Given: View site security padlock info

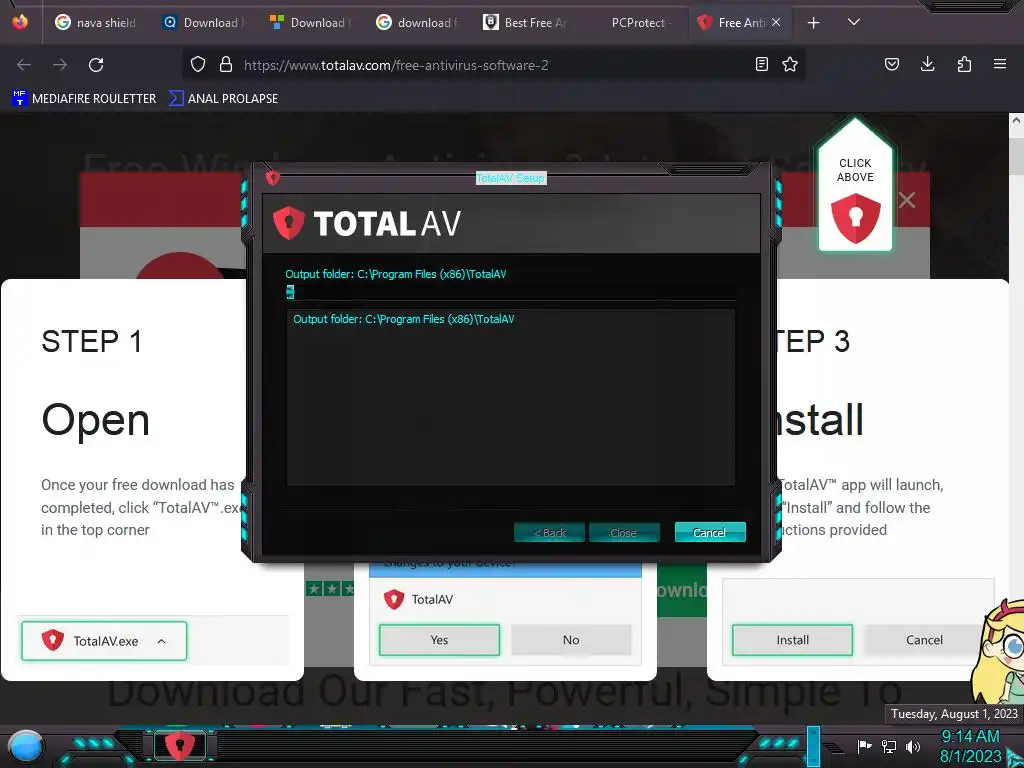Looking at the screenshot, I should tap(226, 64).
